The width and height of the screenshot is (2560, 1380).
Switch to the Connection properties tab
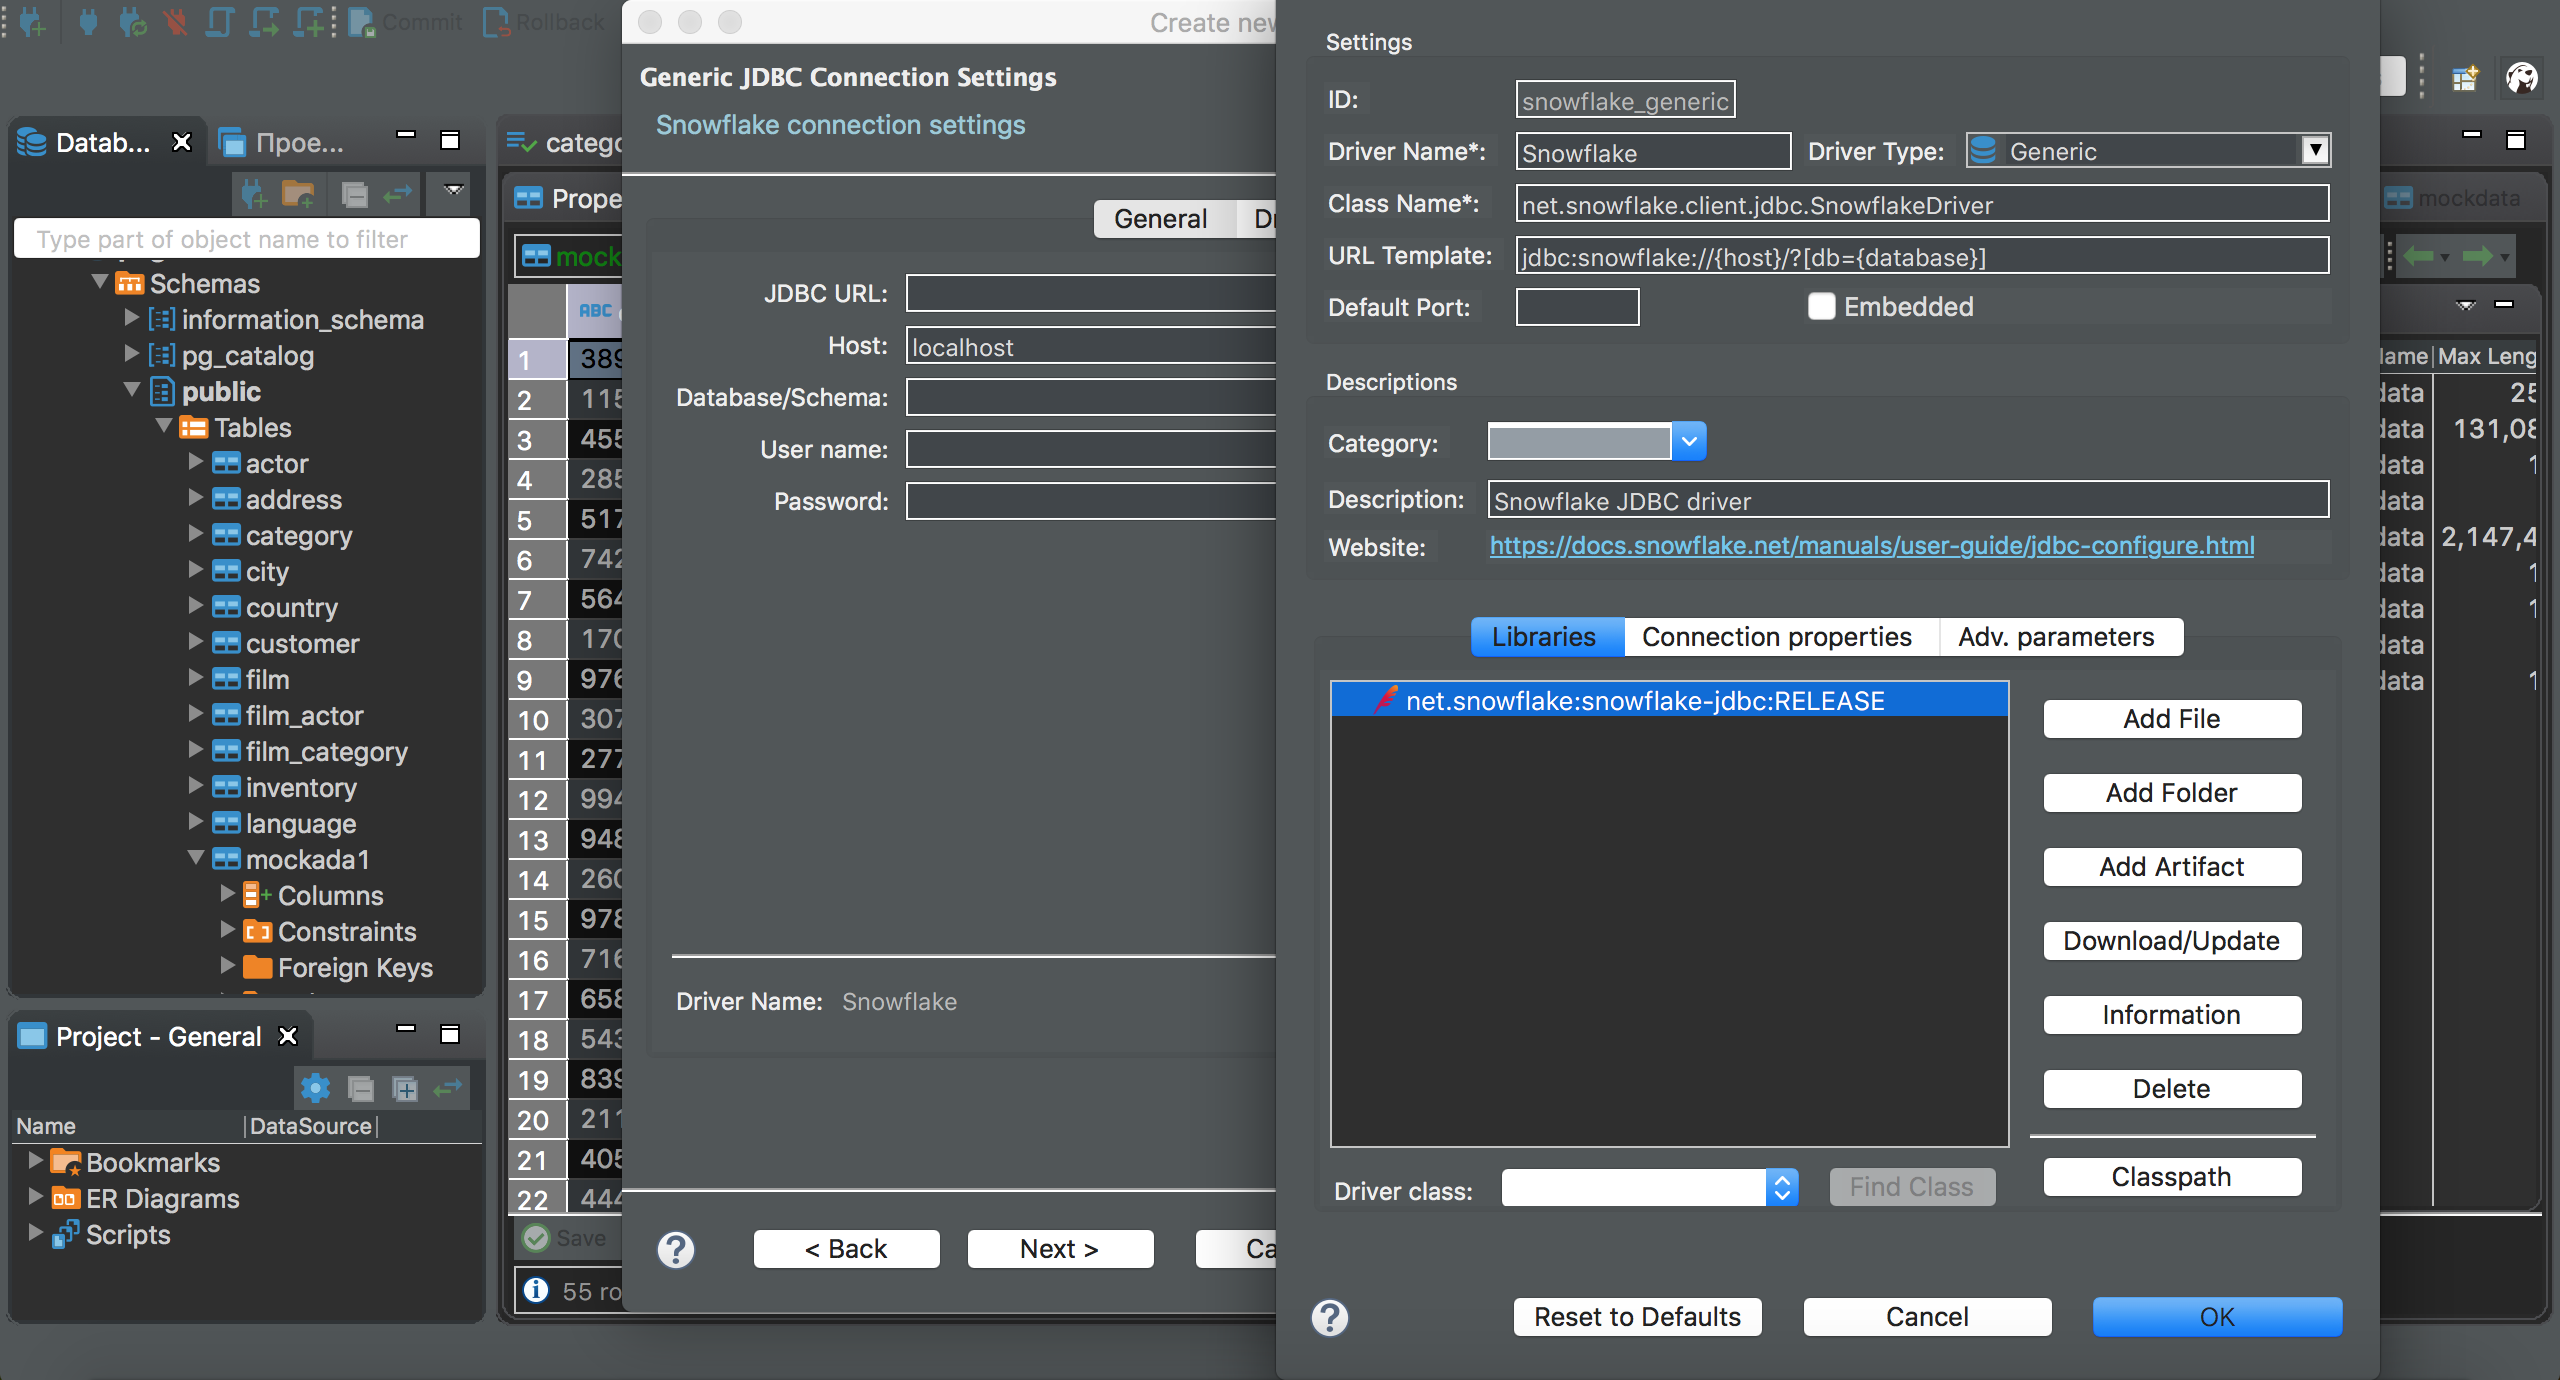click(x=1775, y=636)
